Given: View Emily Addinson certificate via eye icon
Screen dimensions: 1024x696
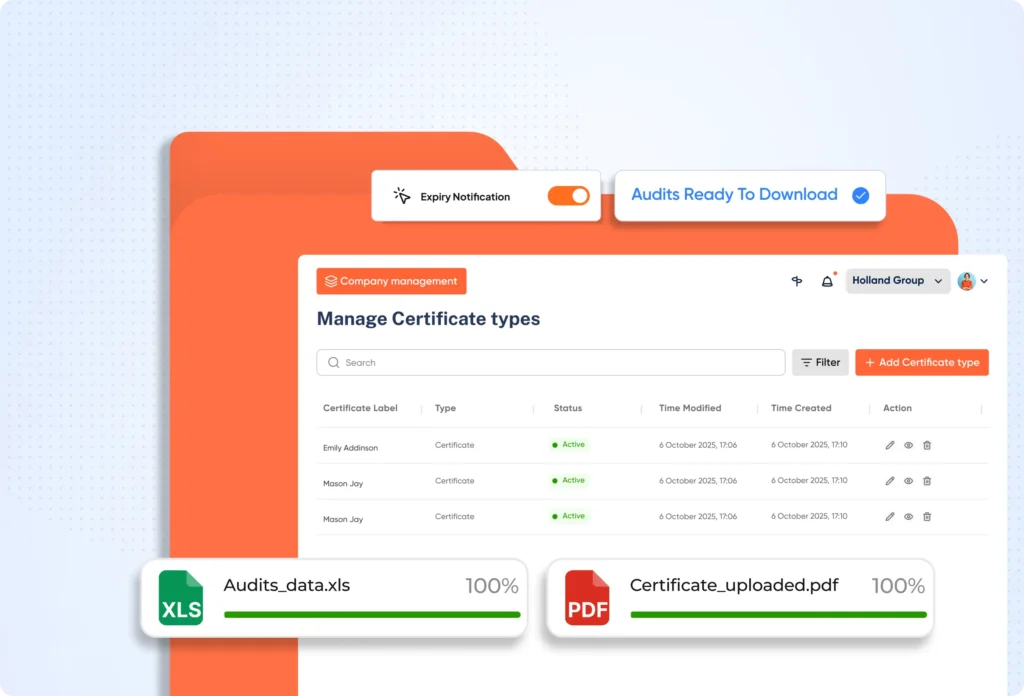Looking at the screenshot, I should pos(908,445).
